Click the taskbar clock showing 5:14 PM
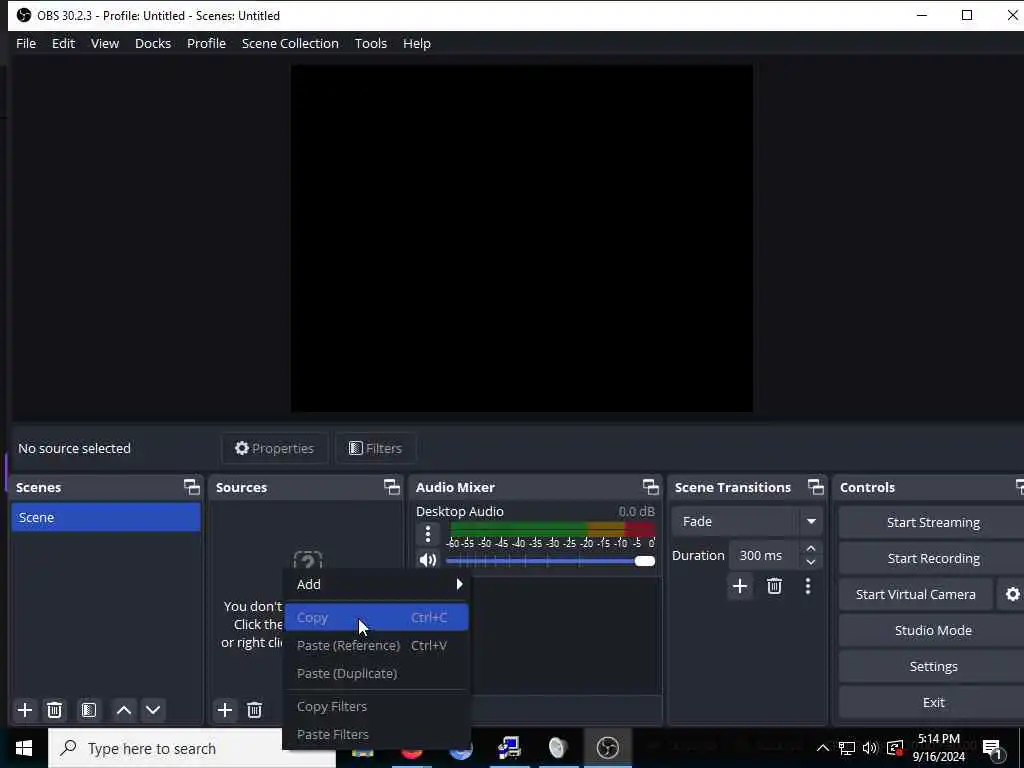The height and width of the screenshot is (768, 1024). pyautogui.click(x=938, y=748)
